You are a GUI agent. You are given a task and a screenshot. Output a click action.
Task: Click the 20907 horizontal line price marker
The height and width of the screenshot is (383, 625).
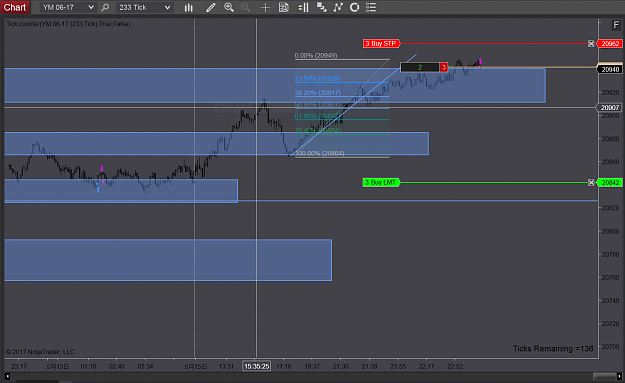point(610,108)
